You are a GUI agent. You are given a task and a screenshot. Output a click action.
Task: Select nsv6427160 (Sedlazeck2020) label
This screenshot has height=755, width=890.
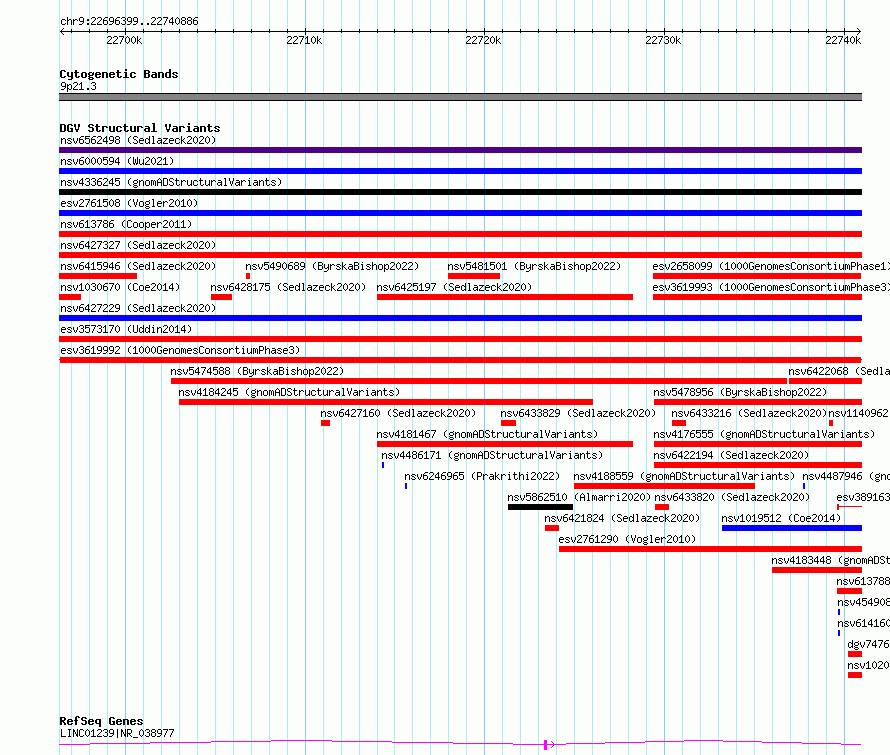point(398,413)
